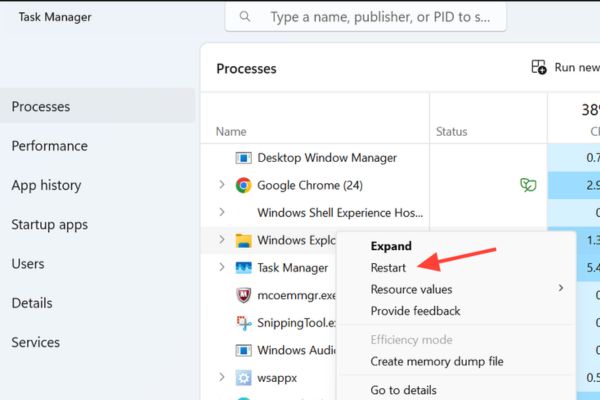Expand the wsappx process group
The height and width of the screenshot is (400, 600).
click(x=221, y=378)
